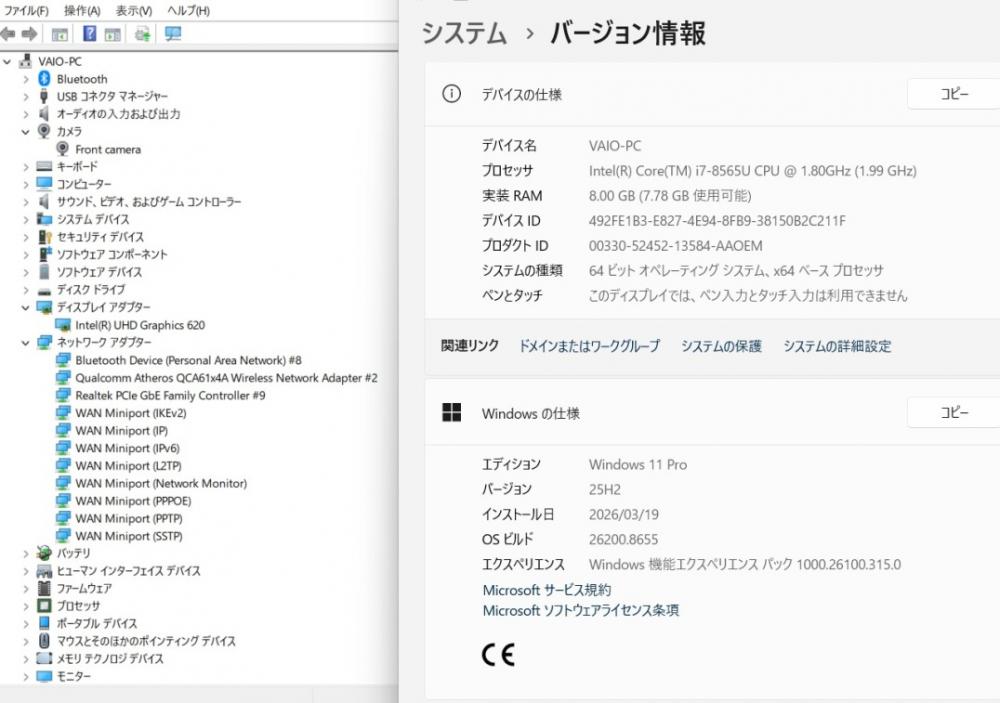1000x703 pixels.
Task: Expand the バッテリ category
Action: (x=26, y=554)
